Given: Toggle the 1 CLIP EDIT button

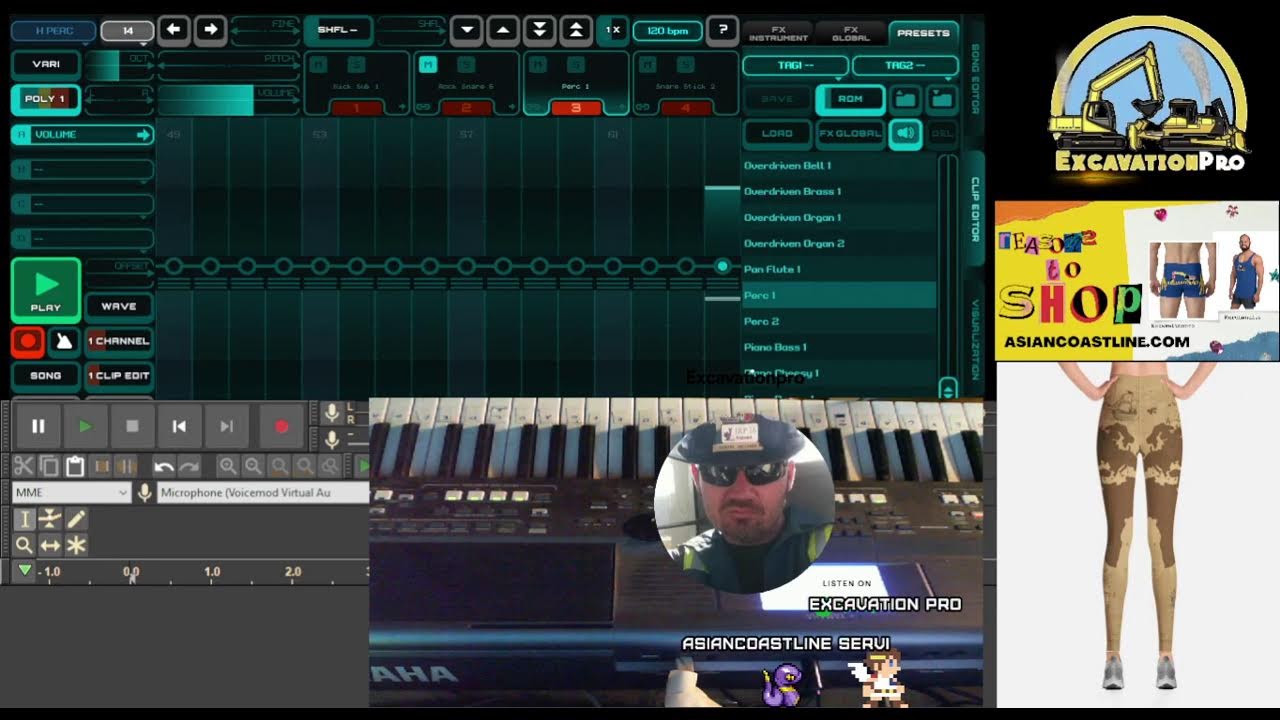Looking at the screenshot, I should (119, 376).
